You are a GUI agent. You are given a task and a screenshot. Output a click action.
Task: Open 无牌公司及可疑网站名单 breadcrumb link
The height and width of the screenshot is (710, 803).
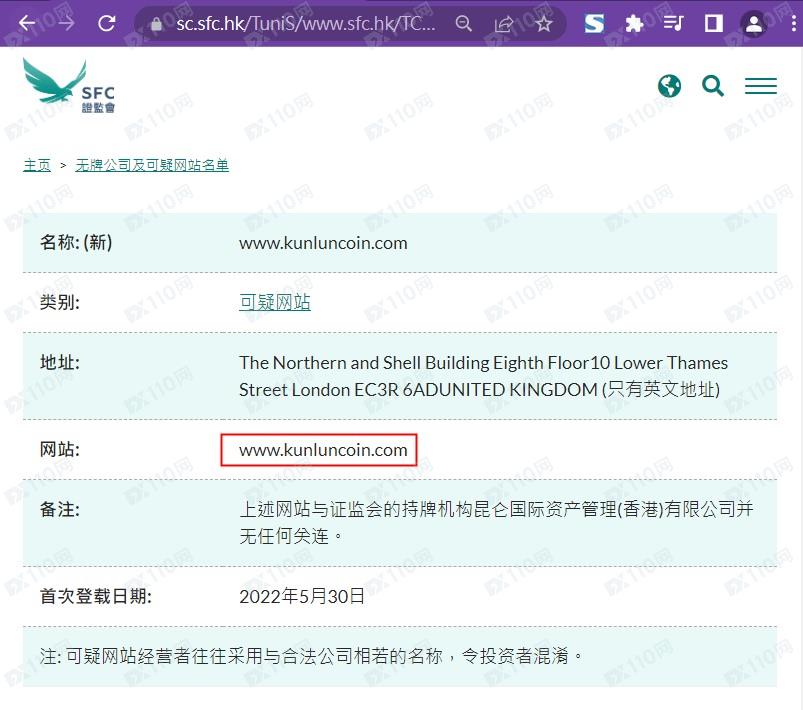tap(152, 165)
